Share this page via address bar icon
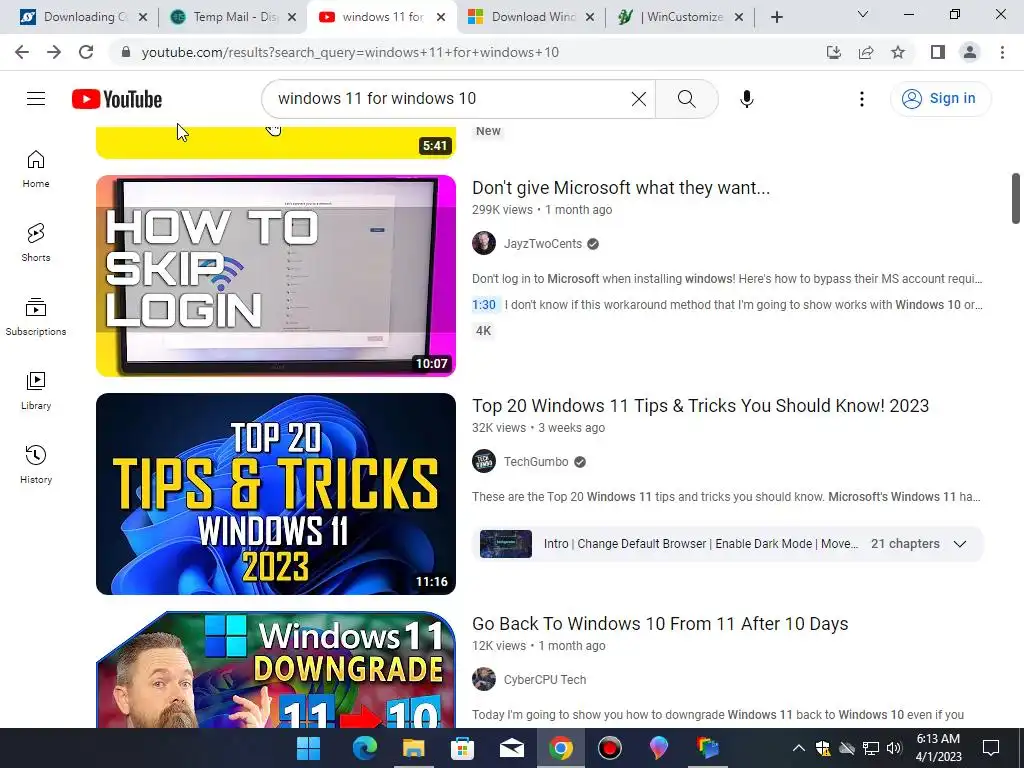The height and width of the screenshot is (768, 1024). (866, 52)
